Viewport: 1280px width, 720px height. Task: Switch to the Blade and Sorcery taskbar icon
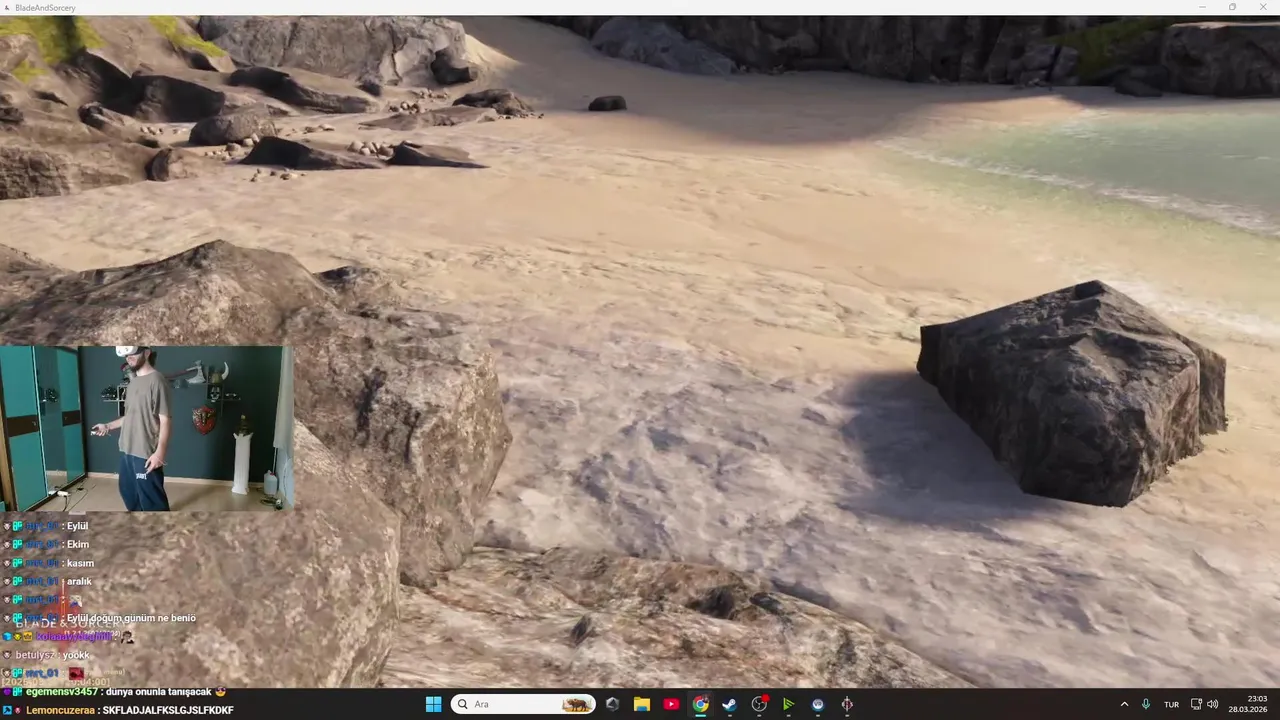(x=847, y=704)
